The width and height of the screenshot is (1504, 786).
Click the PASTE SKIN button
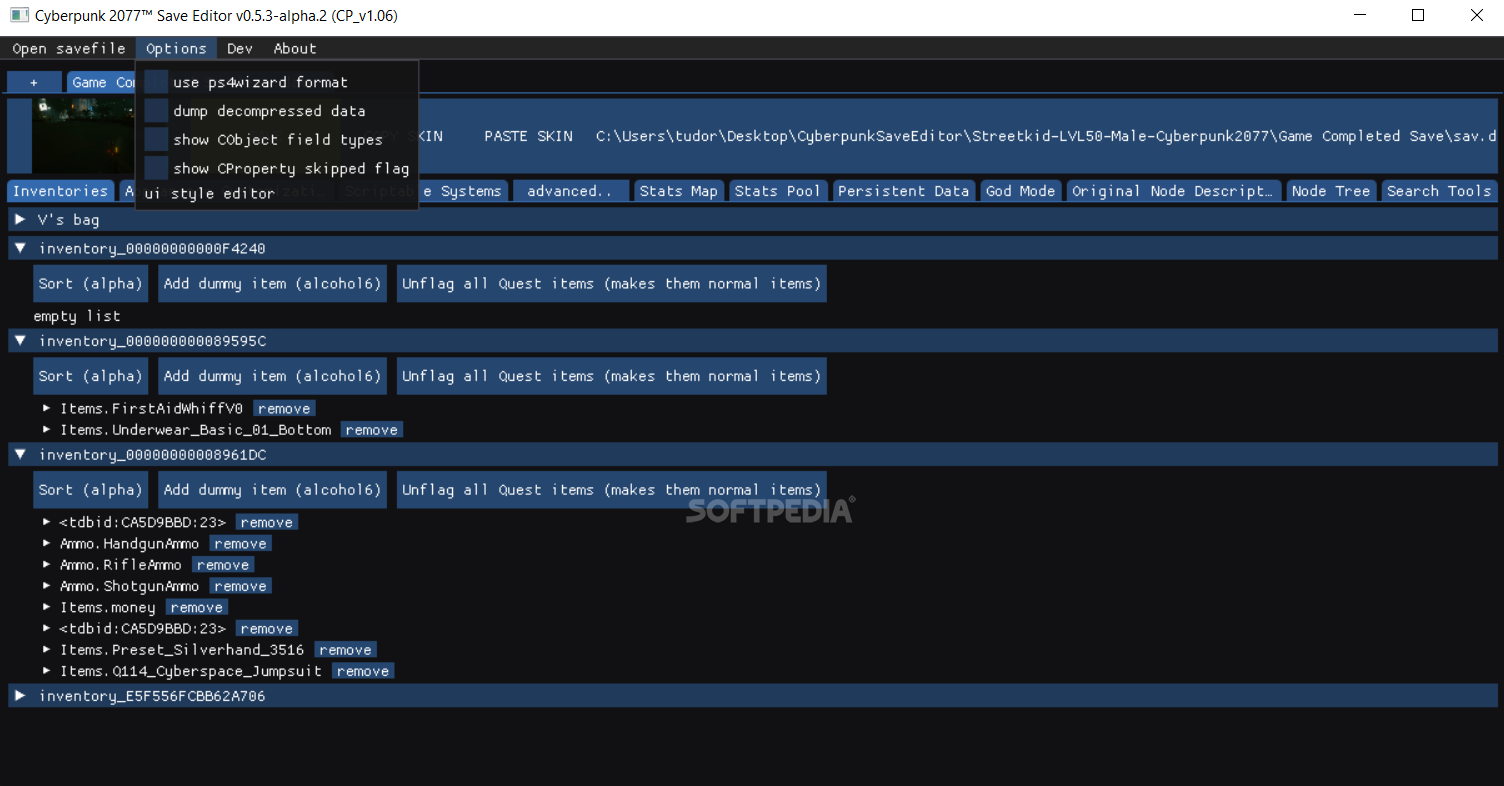528,136
